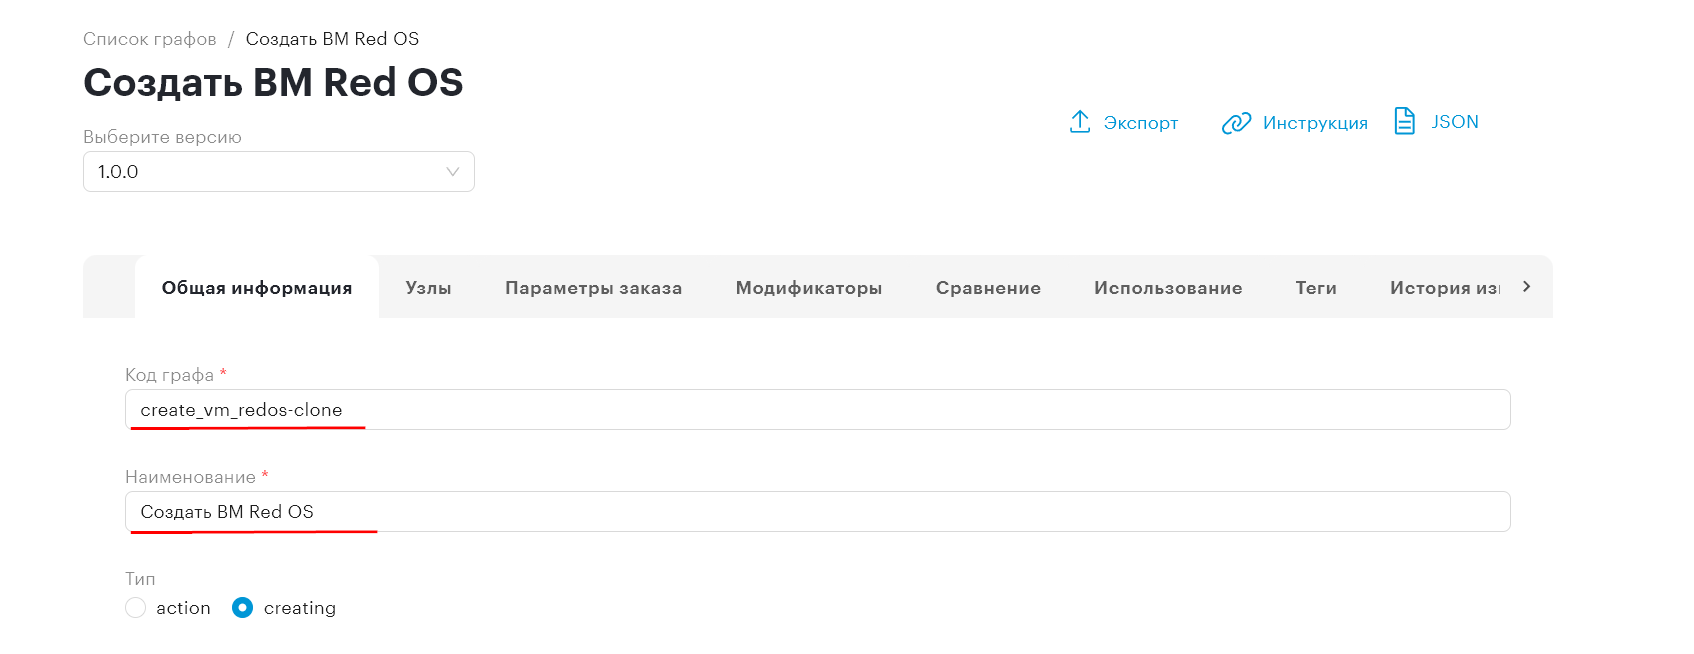Switch to the Общая информация tab
This screenshot has height=654, width=1694.
(257, 287)
